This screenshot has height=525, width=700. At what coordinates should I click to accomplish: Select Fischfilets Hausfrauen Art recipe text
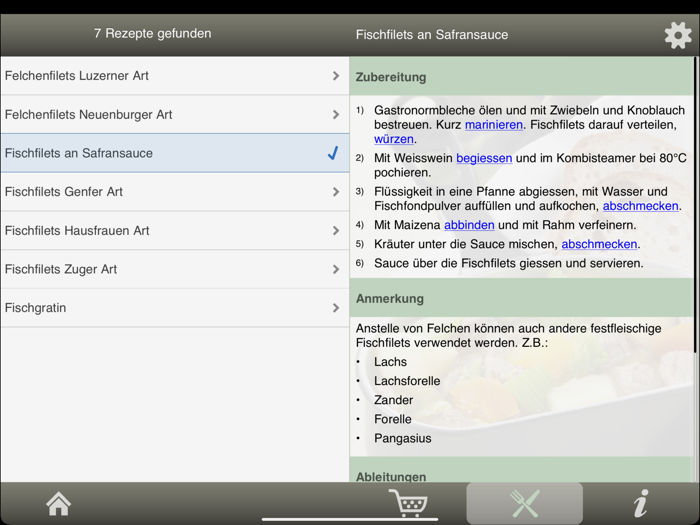coord(77,231)
